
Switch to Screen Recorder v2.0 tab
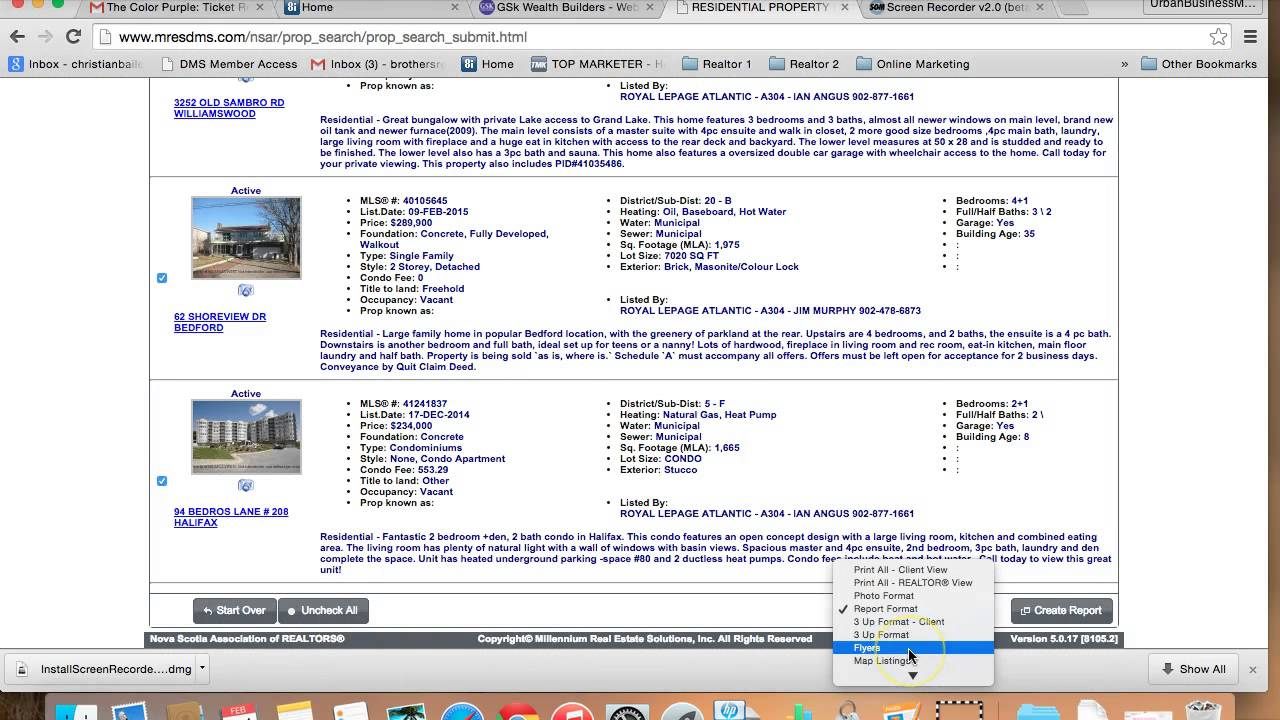coord(956,7)
